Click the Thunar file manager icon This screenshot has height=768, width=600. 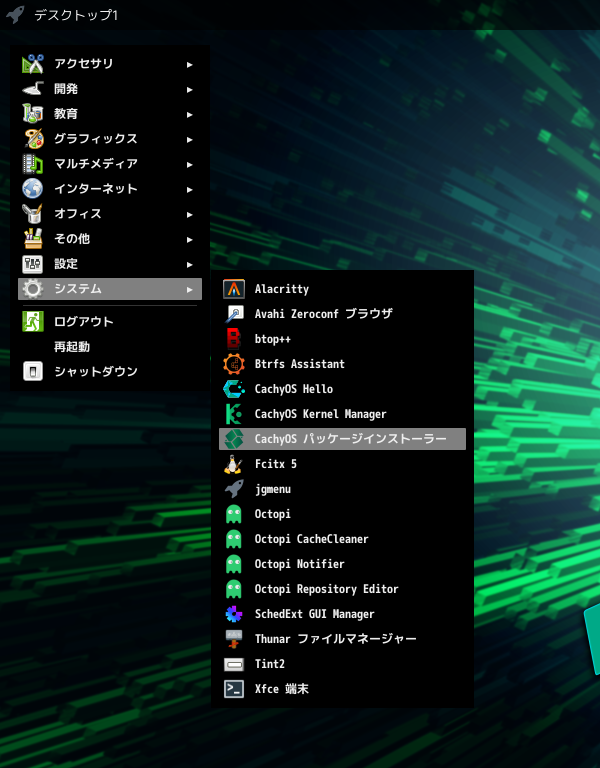[234, 639]
